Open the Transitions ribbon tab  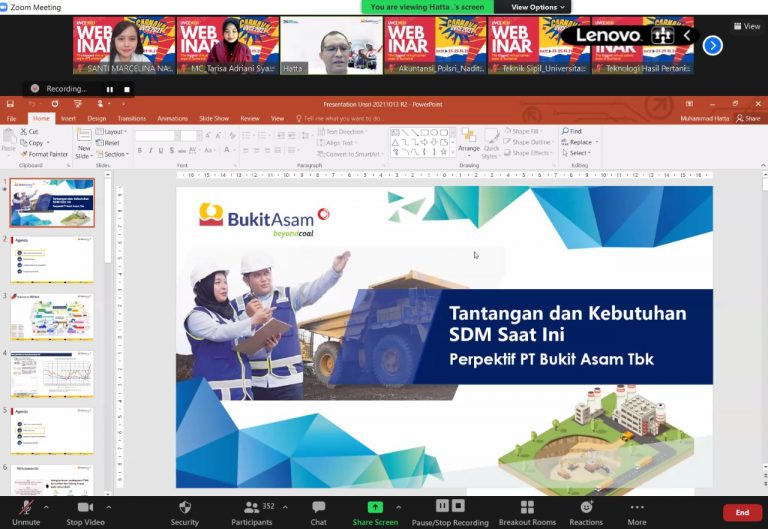click(132, 119)
